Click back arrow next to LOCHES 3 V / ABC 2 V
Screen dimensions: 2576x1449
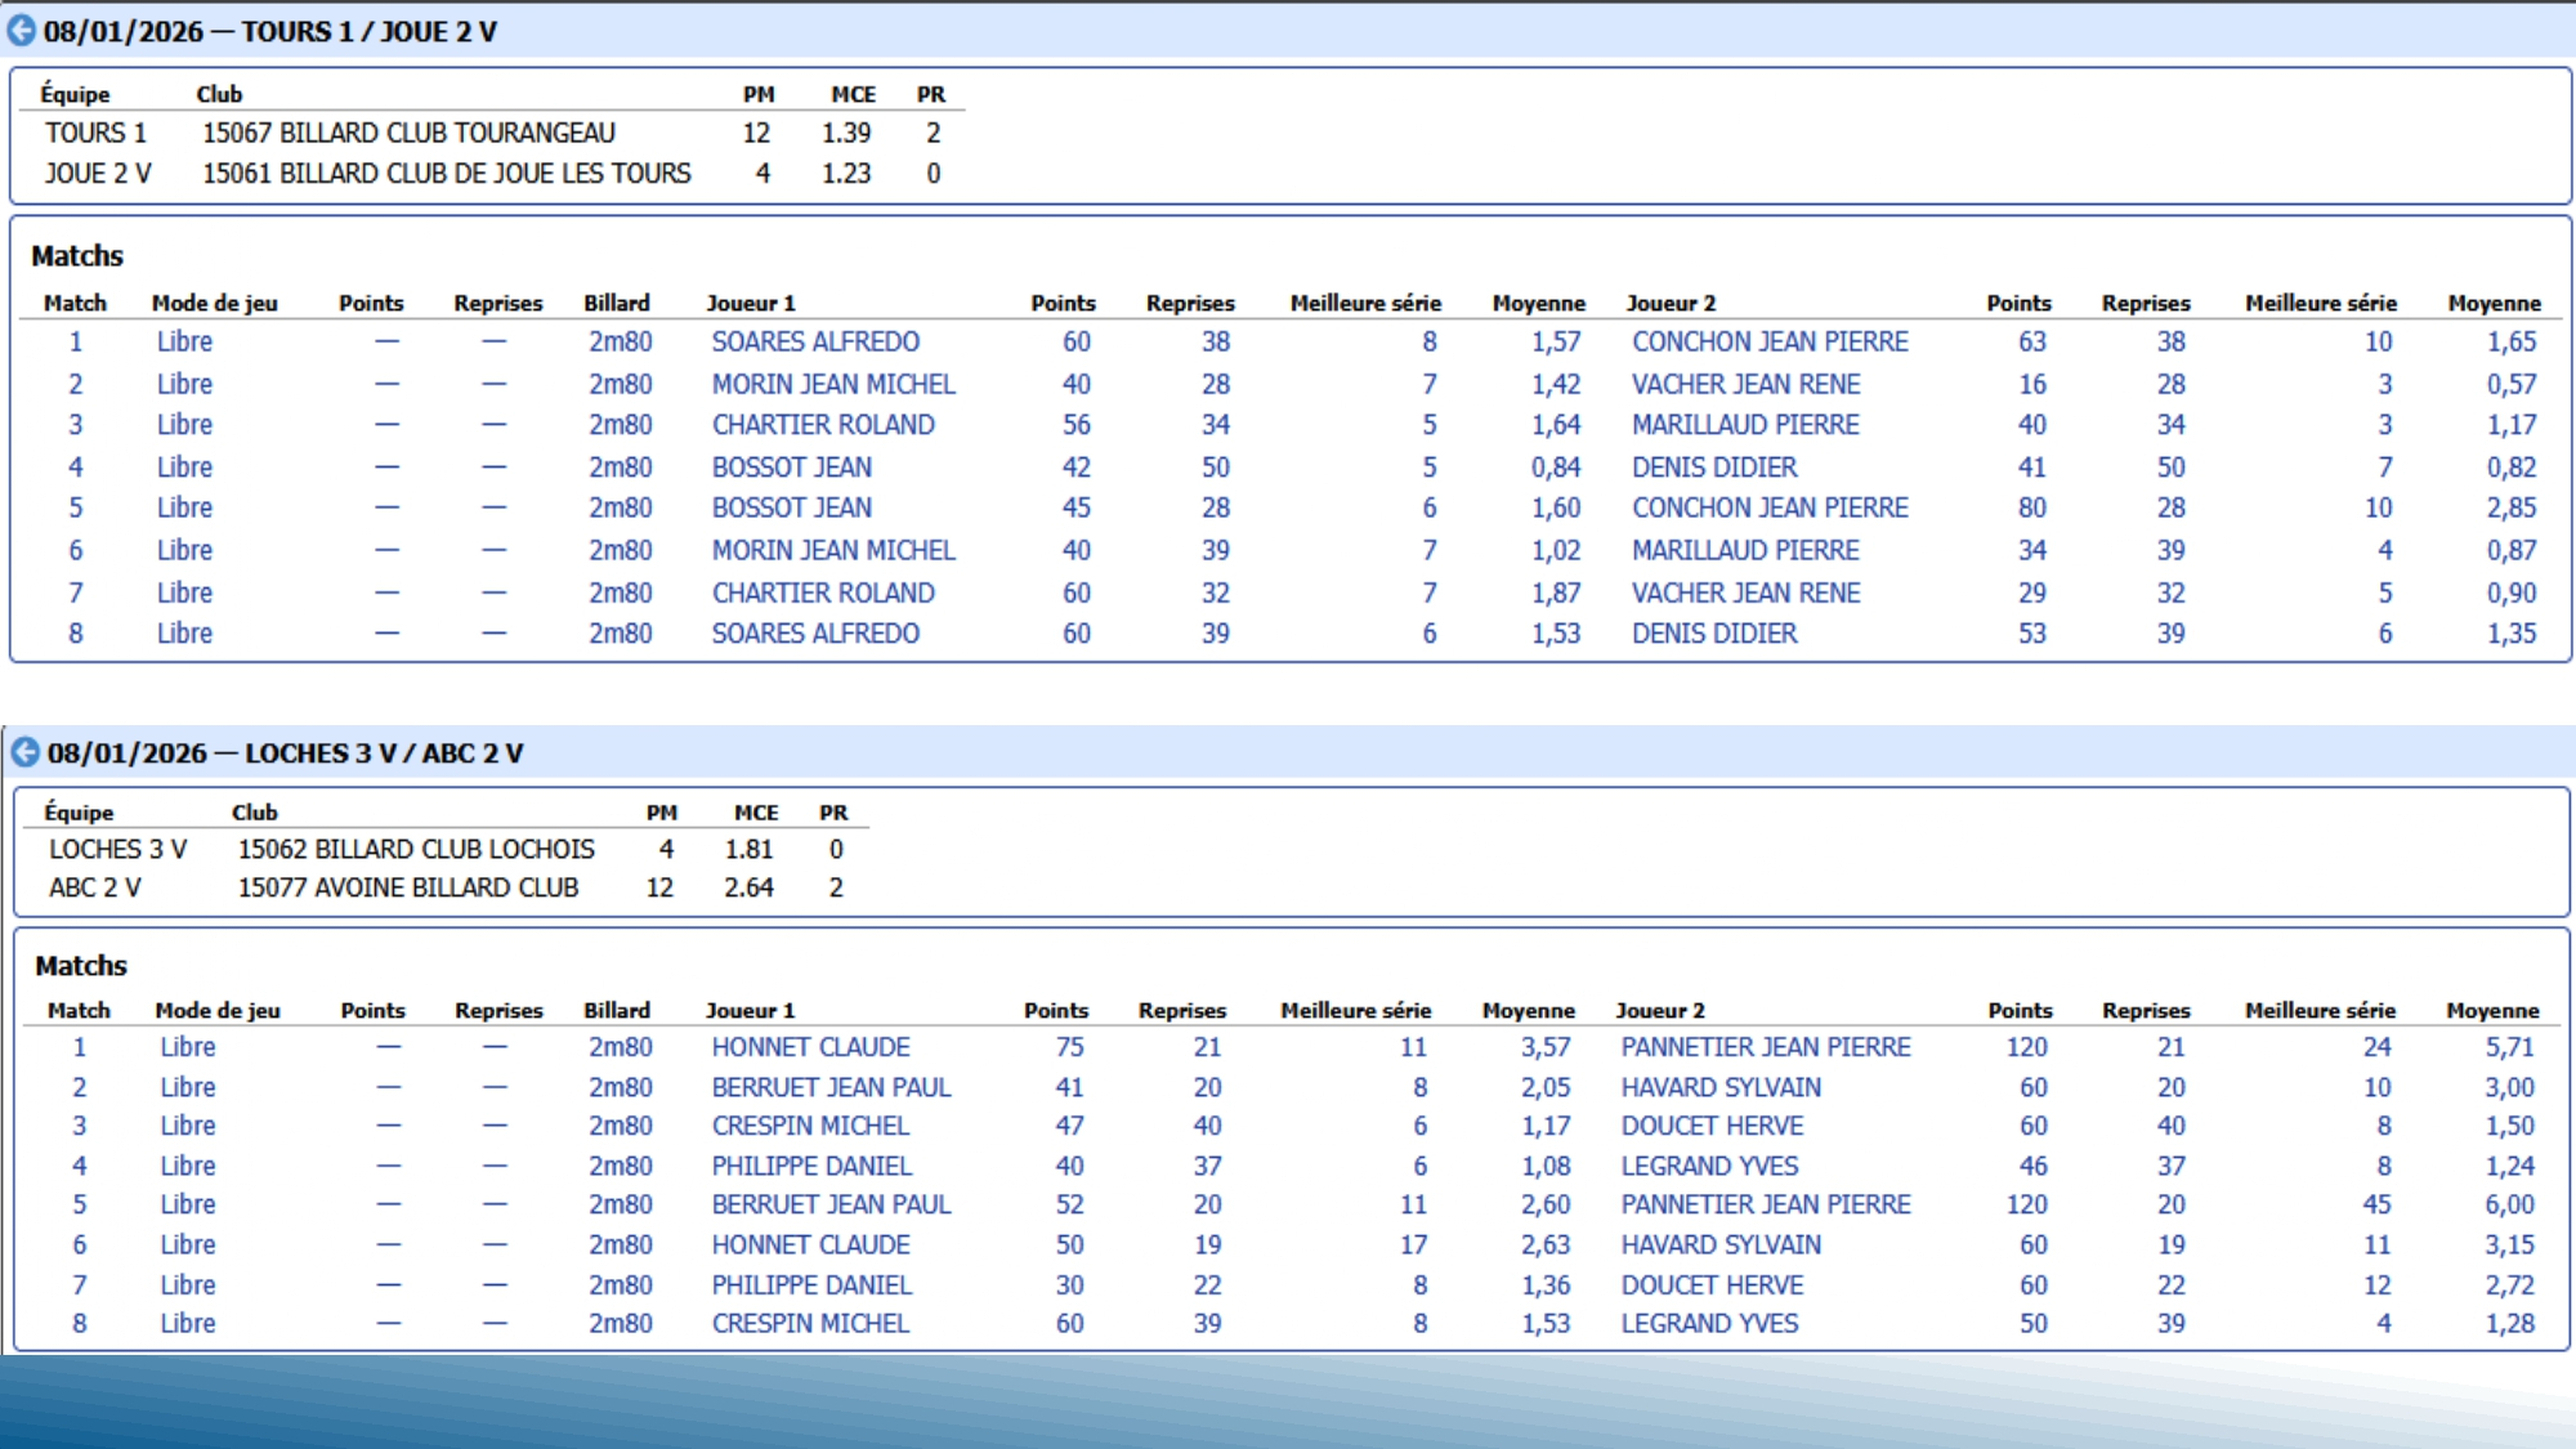click(x=25, y=752)
